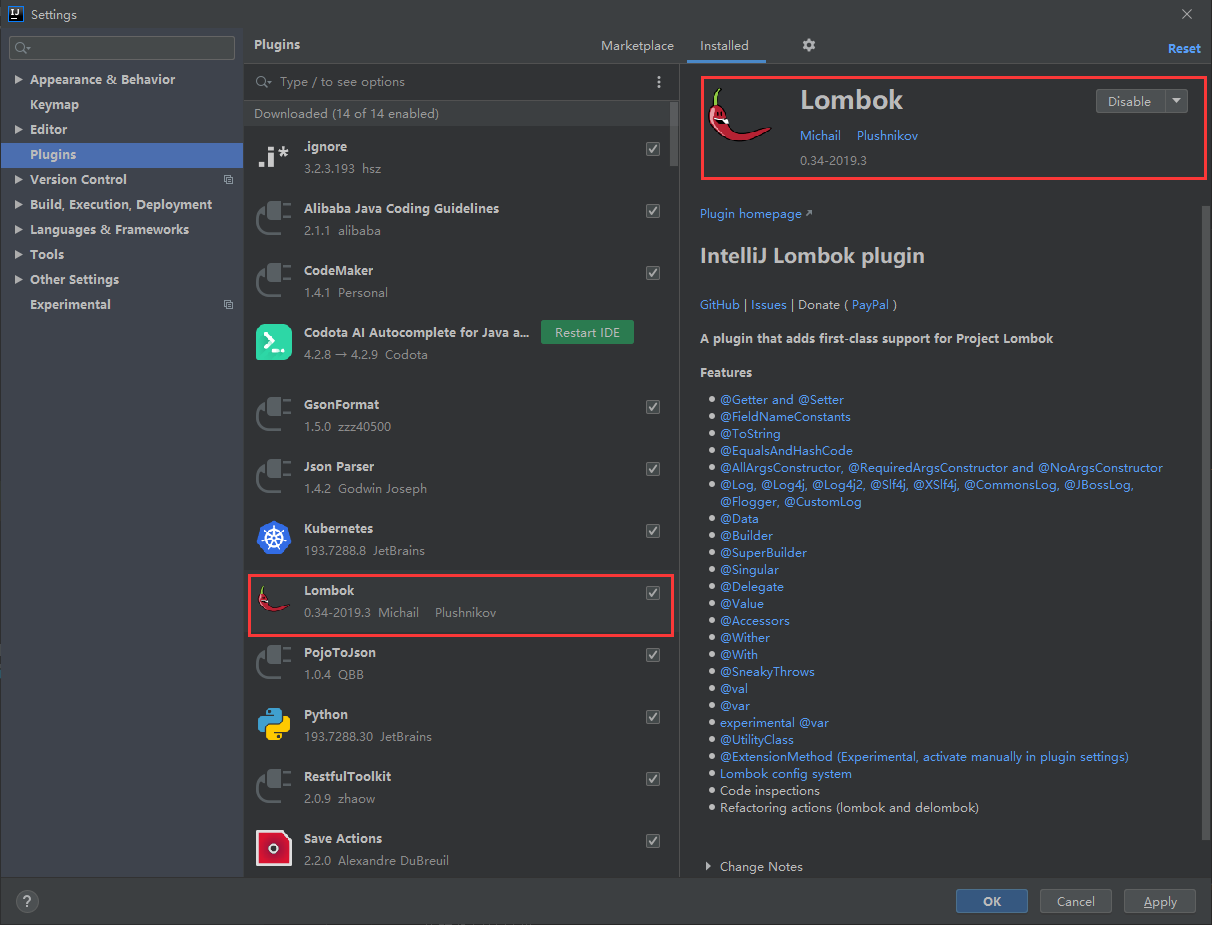Open the plugins gear settings menu
1212x925 pixels.
(809, 45)
